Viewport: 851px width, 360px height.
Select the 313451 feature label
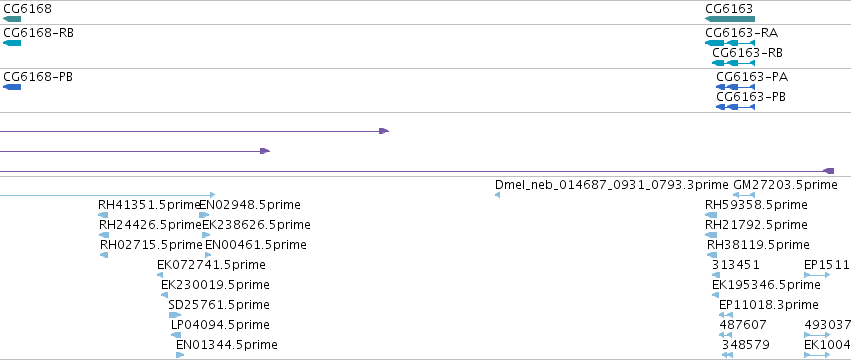click(735, 264)
